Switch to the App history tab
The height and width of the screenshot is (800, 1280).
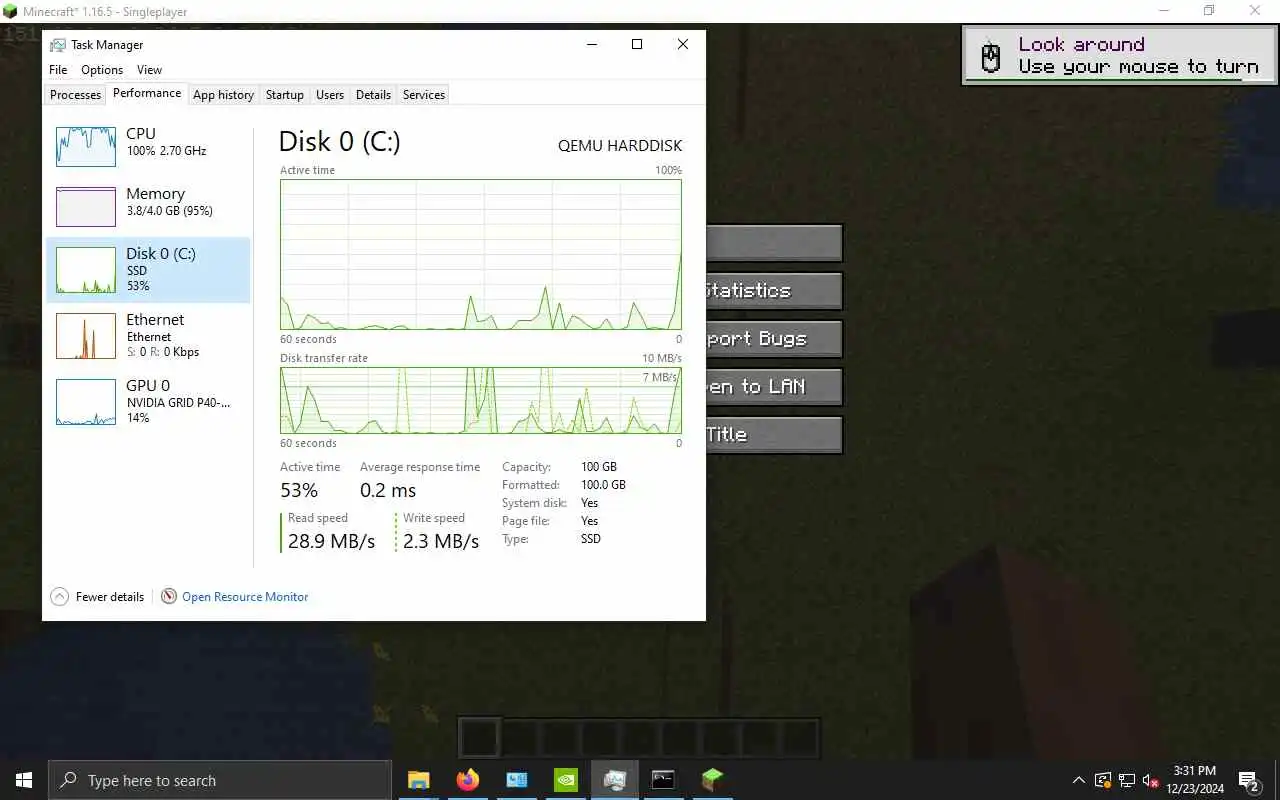click(x=223, y=95)
